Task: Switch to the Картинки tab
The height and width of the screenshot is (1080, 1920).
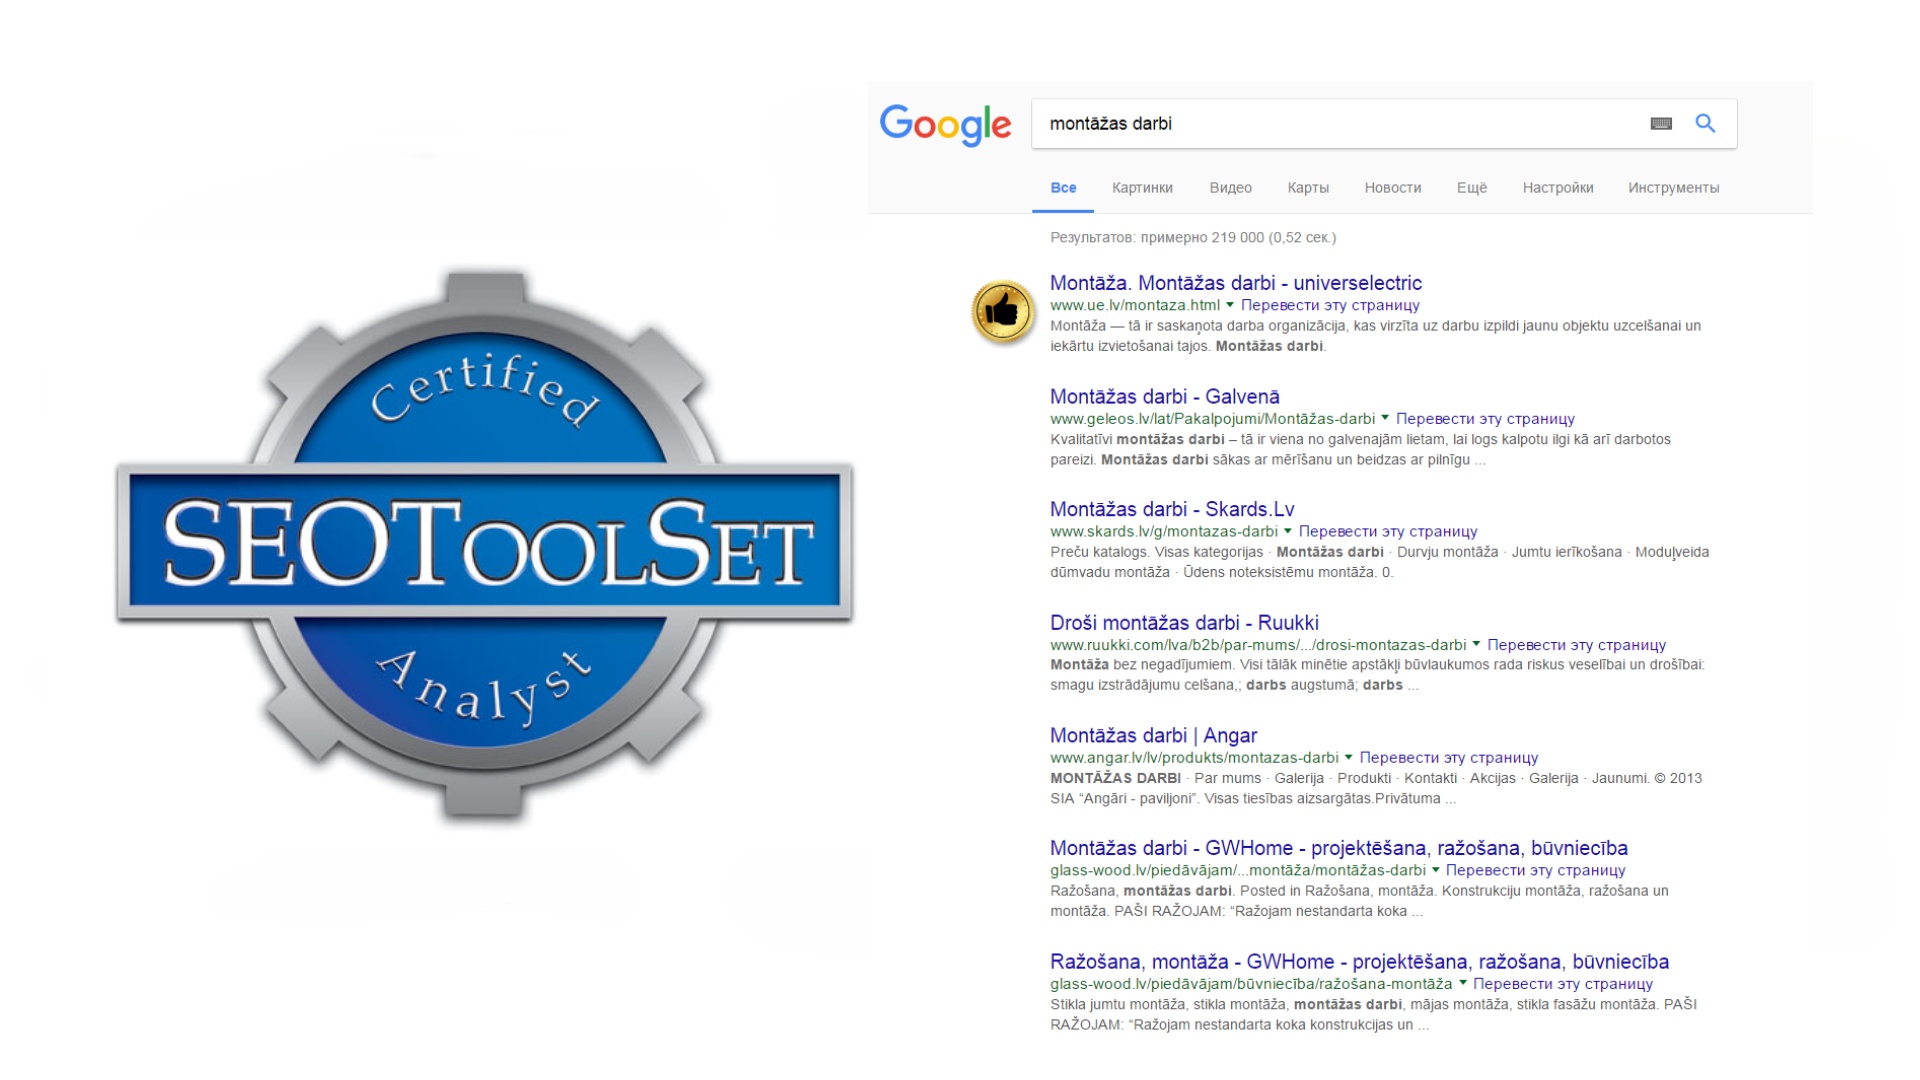Action: (x=1142, y=188)
